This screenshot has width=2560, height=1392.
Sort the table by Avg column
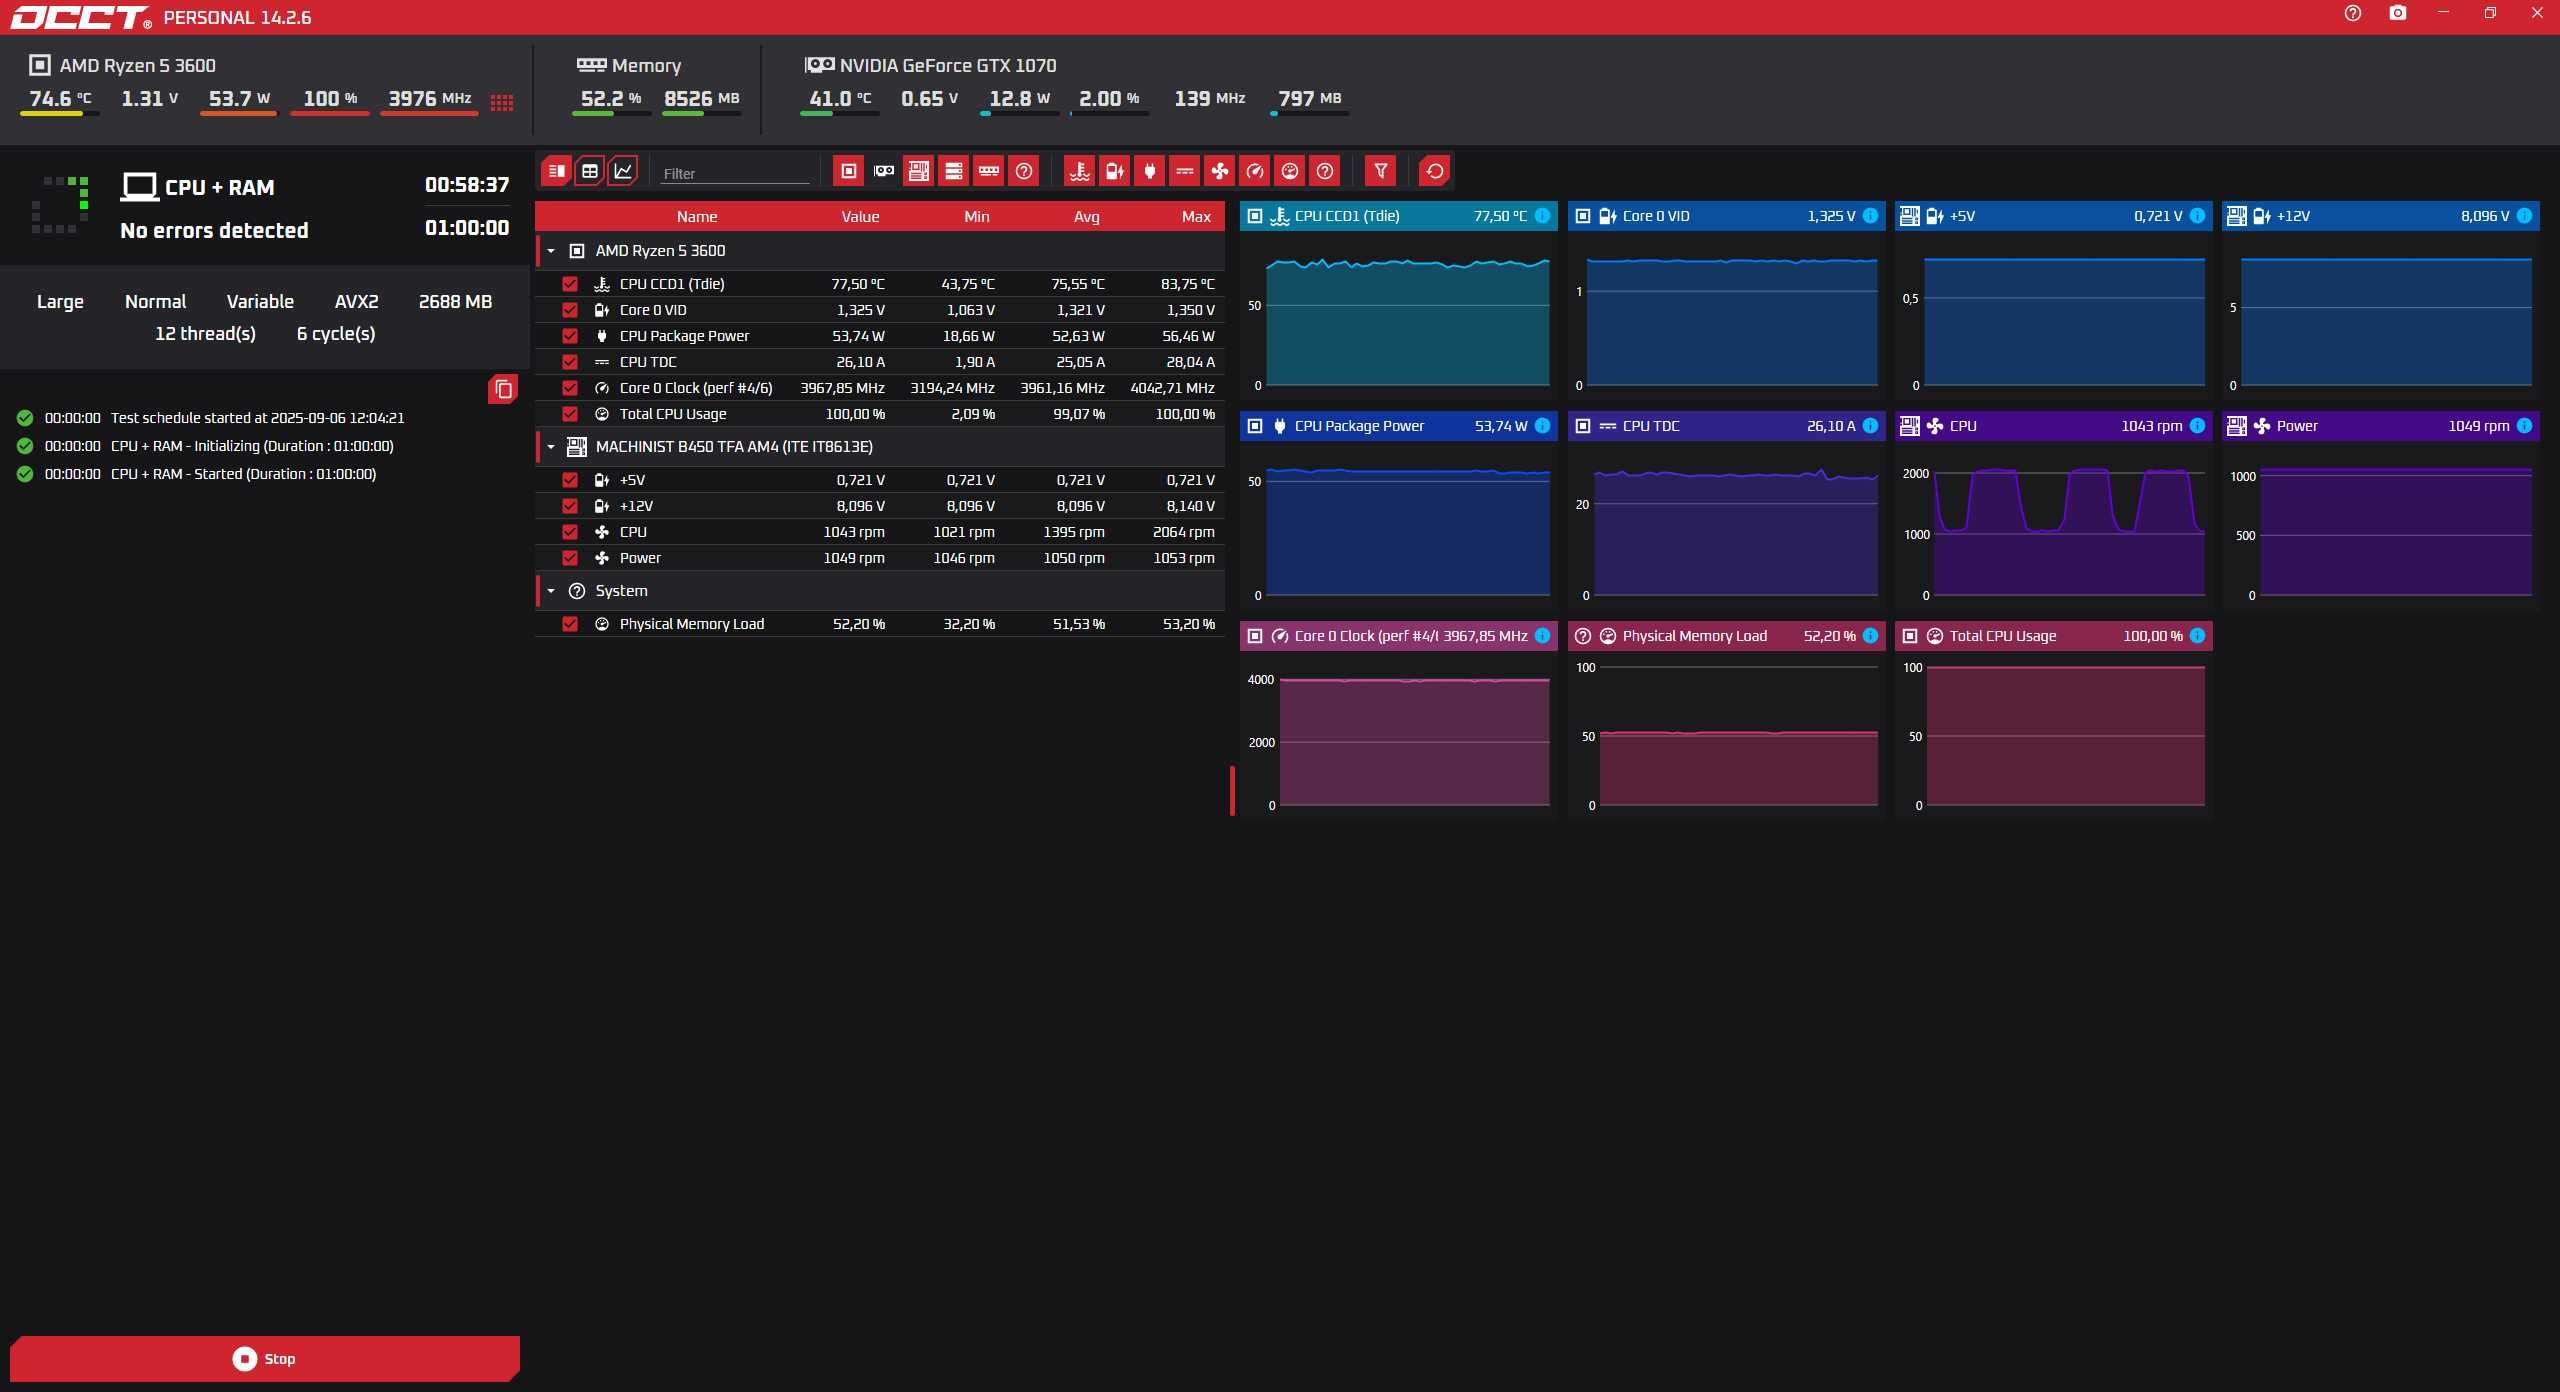pos(1086,217)
